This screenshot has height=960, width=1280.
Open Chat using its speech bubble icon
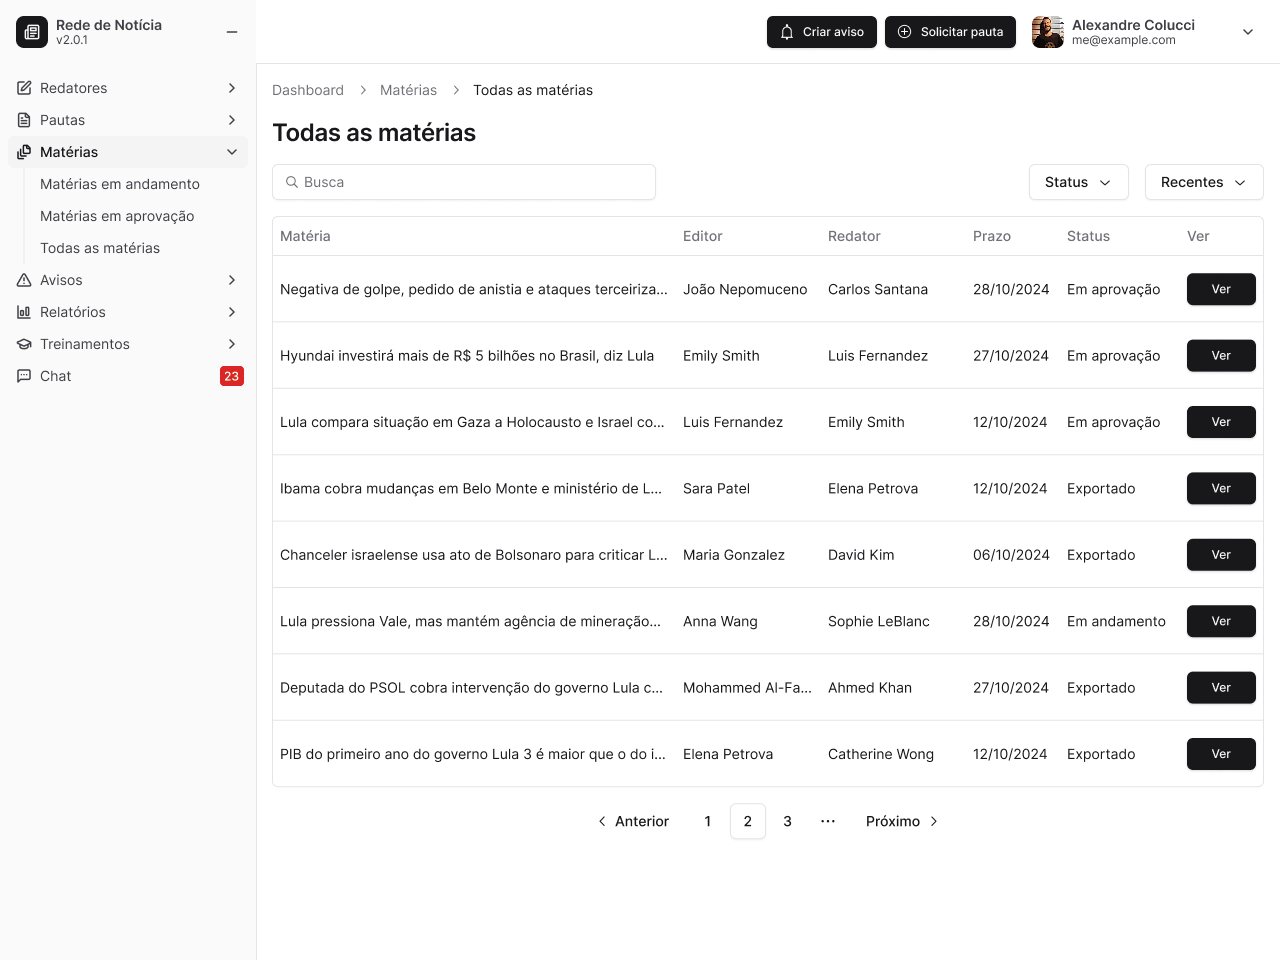[23, 376]
